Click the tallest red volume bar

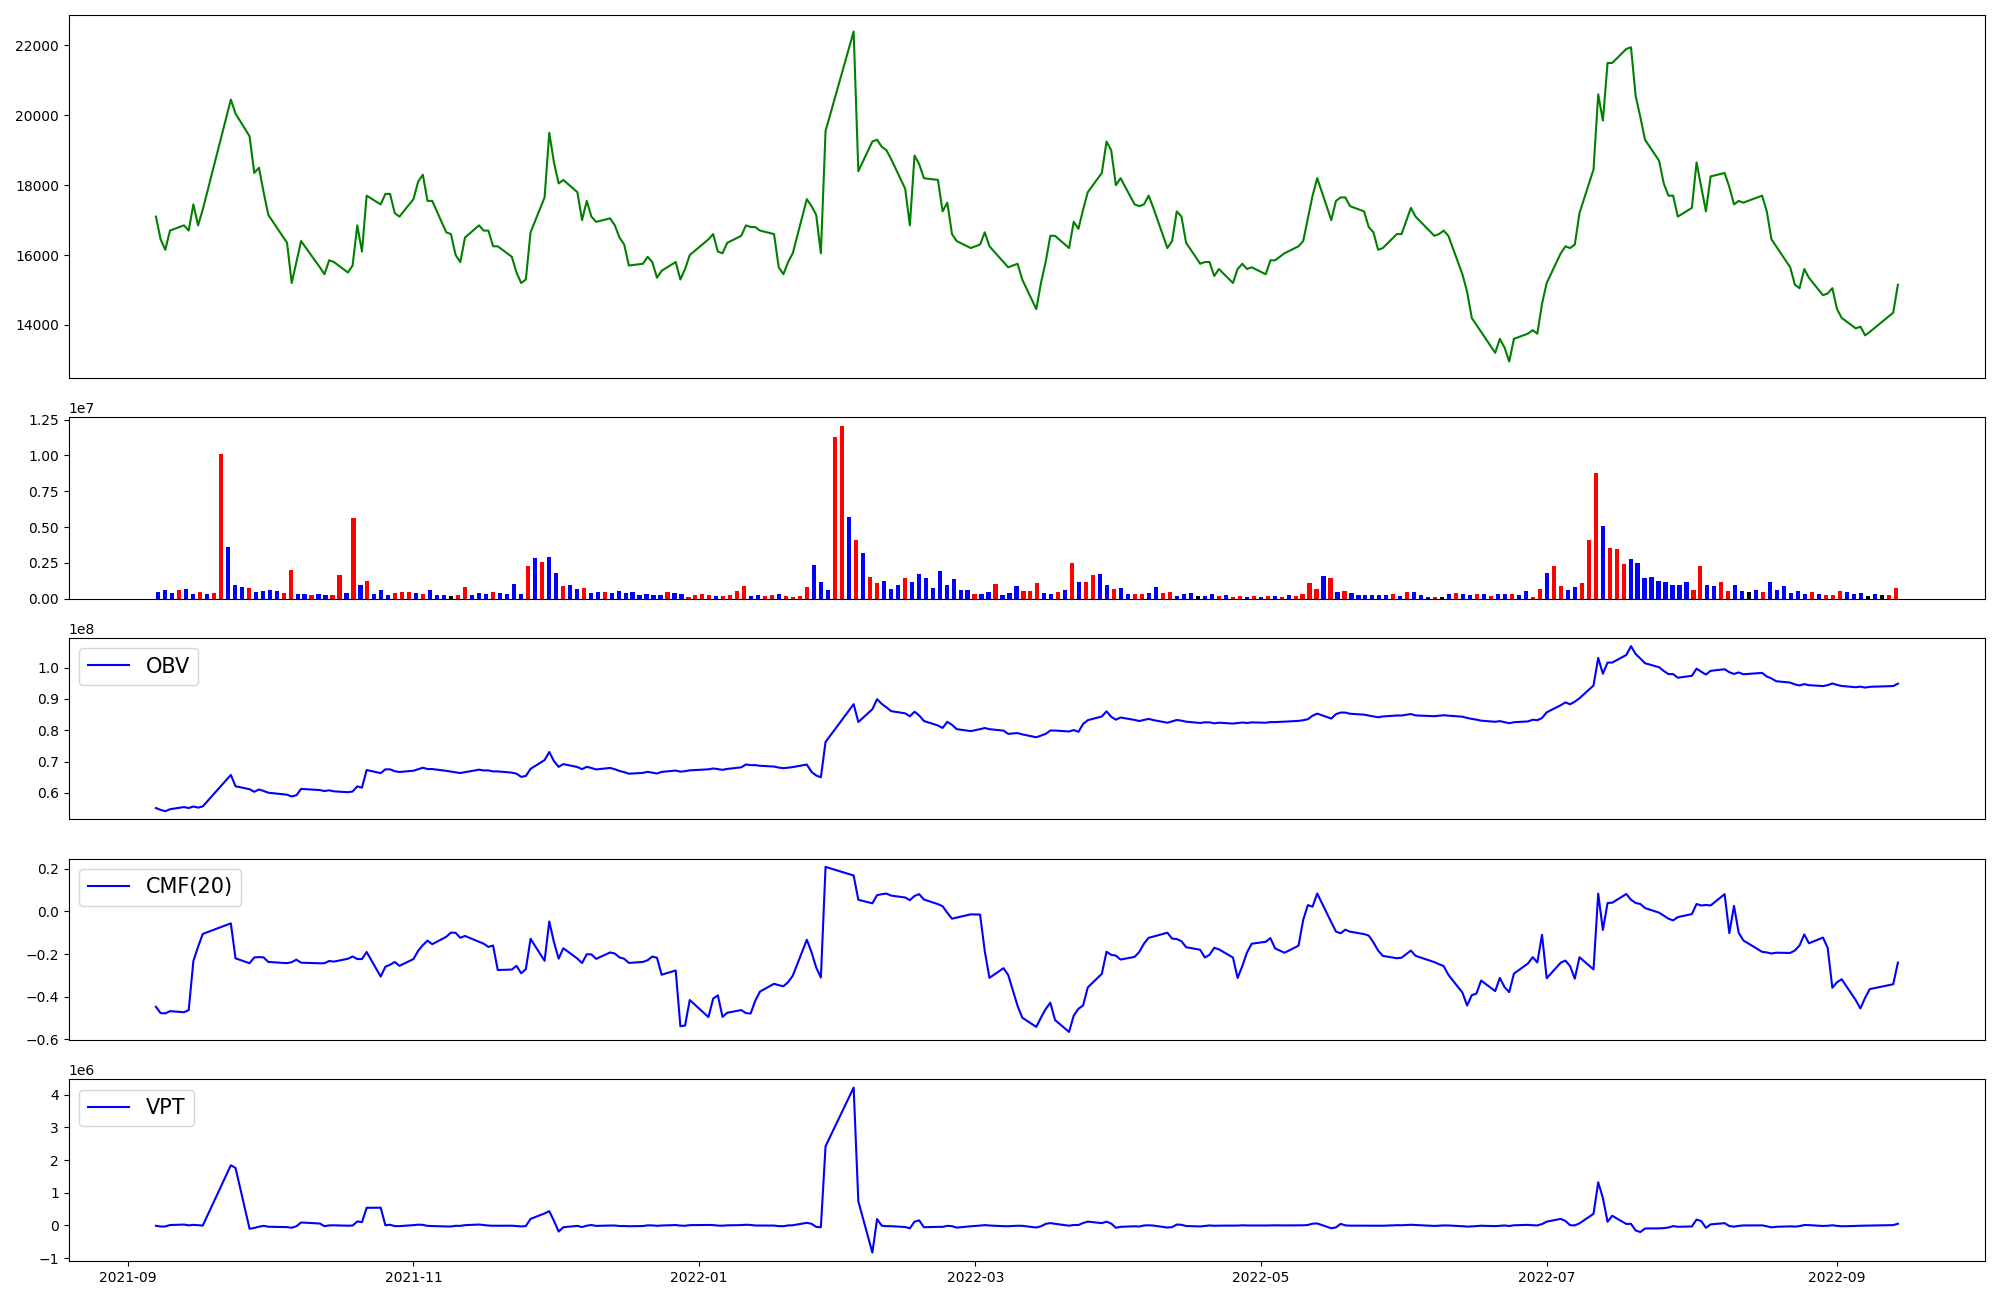842,512
